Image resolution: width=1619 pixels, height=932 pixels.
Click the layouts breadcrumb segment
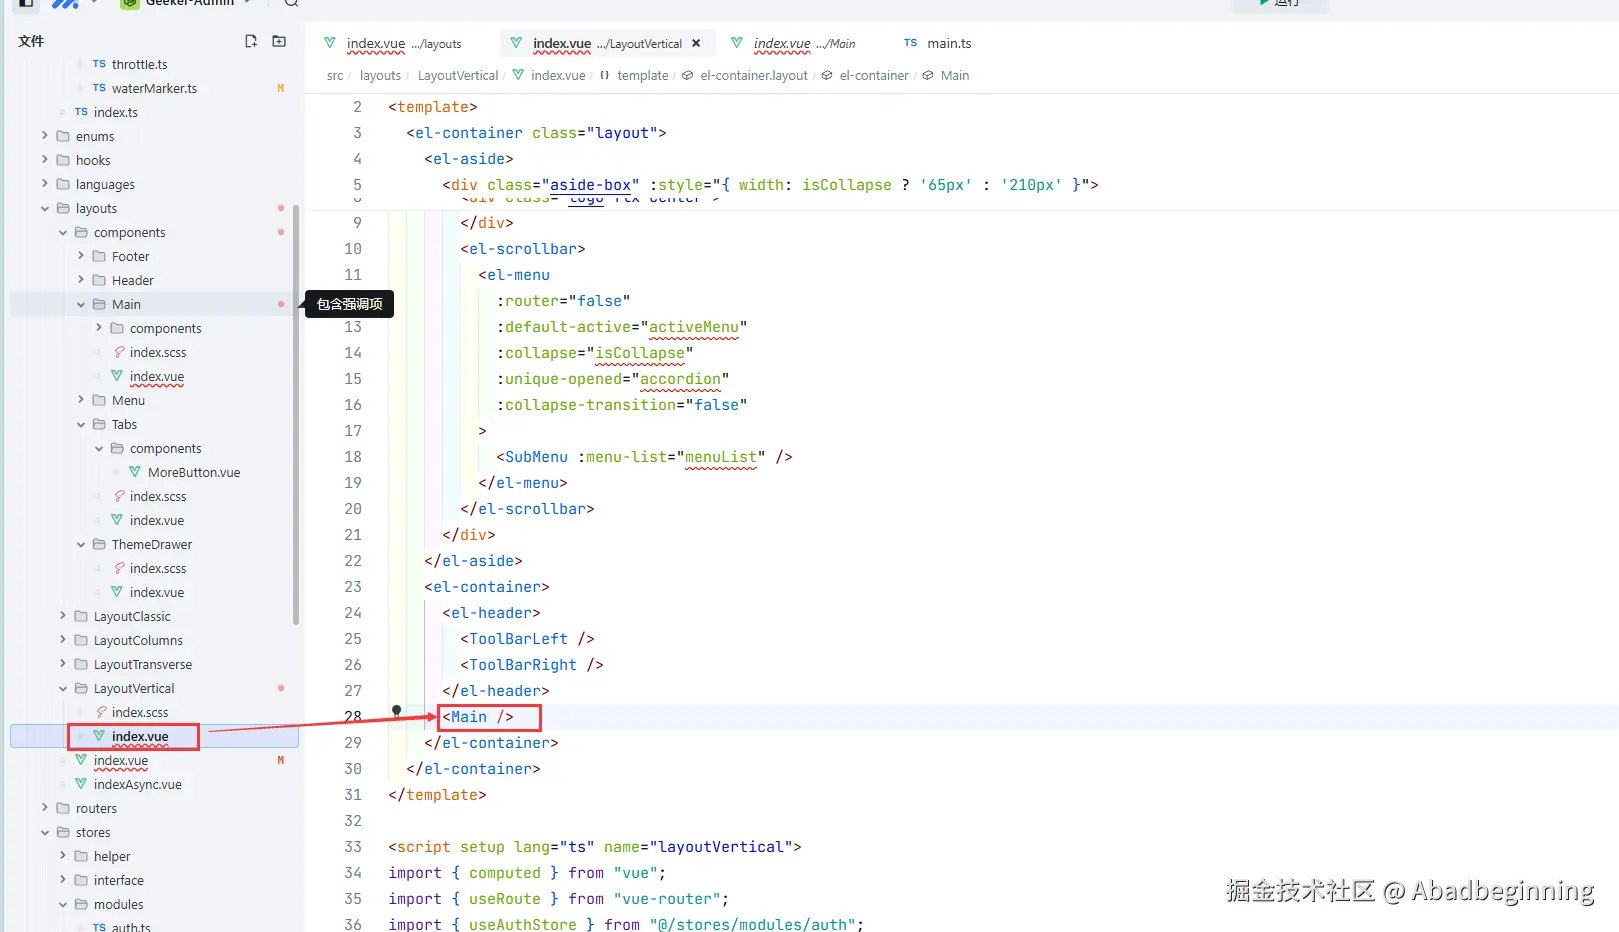(380, 76)
